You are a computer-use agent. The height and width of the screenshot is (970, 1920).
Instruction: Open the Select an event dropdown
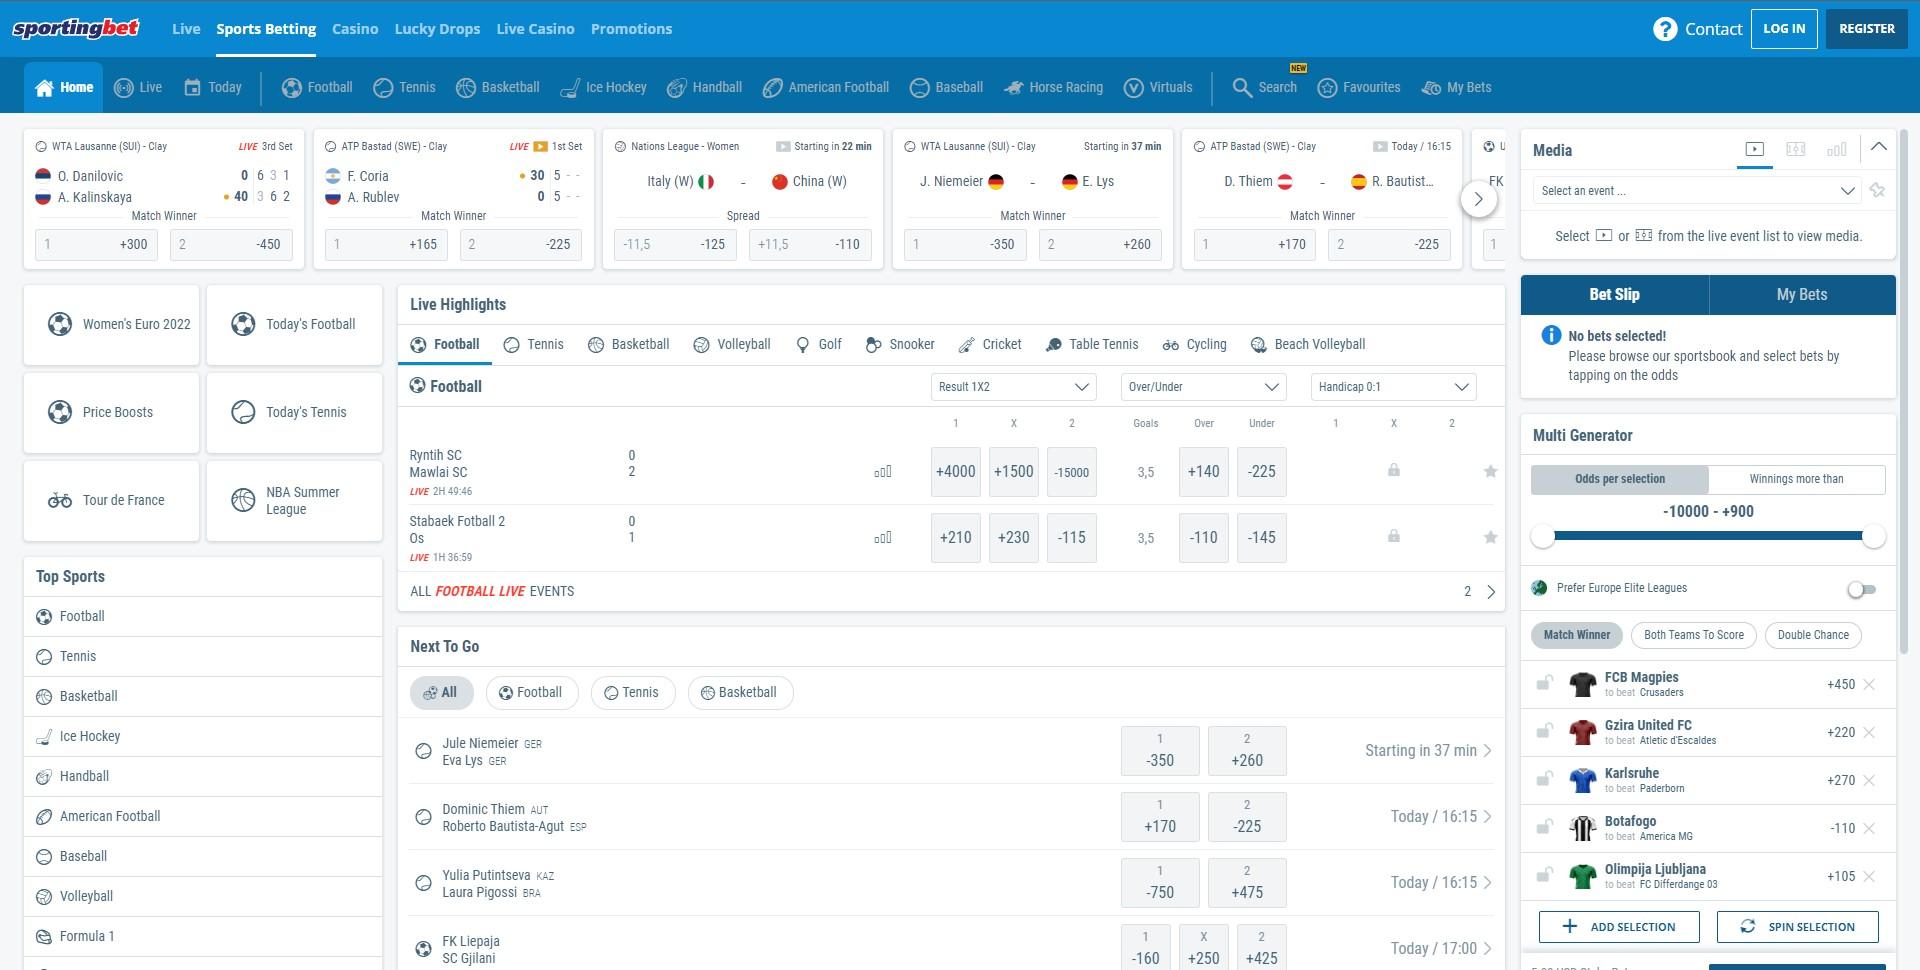[x=1696, y=190]
